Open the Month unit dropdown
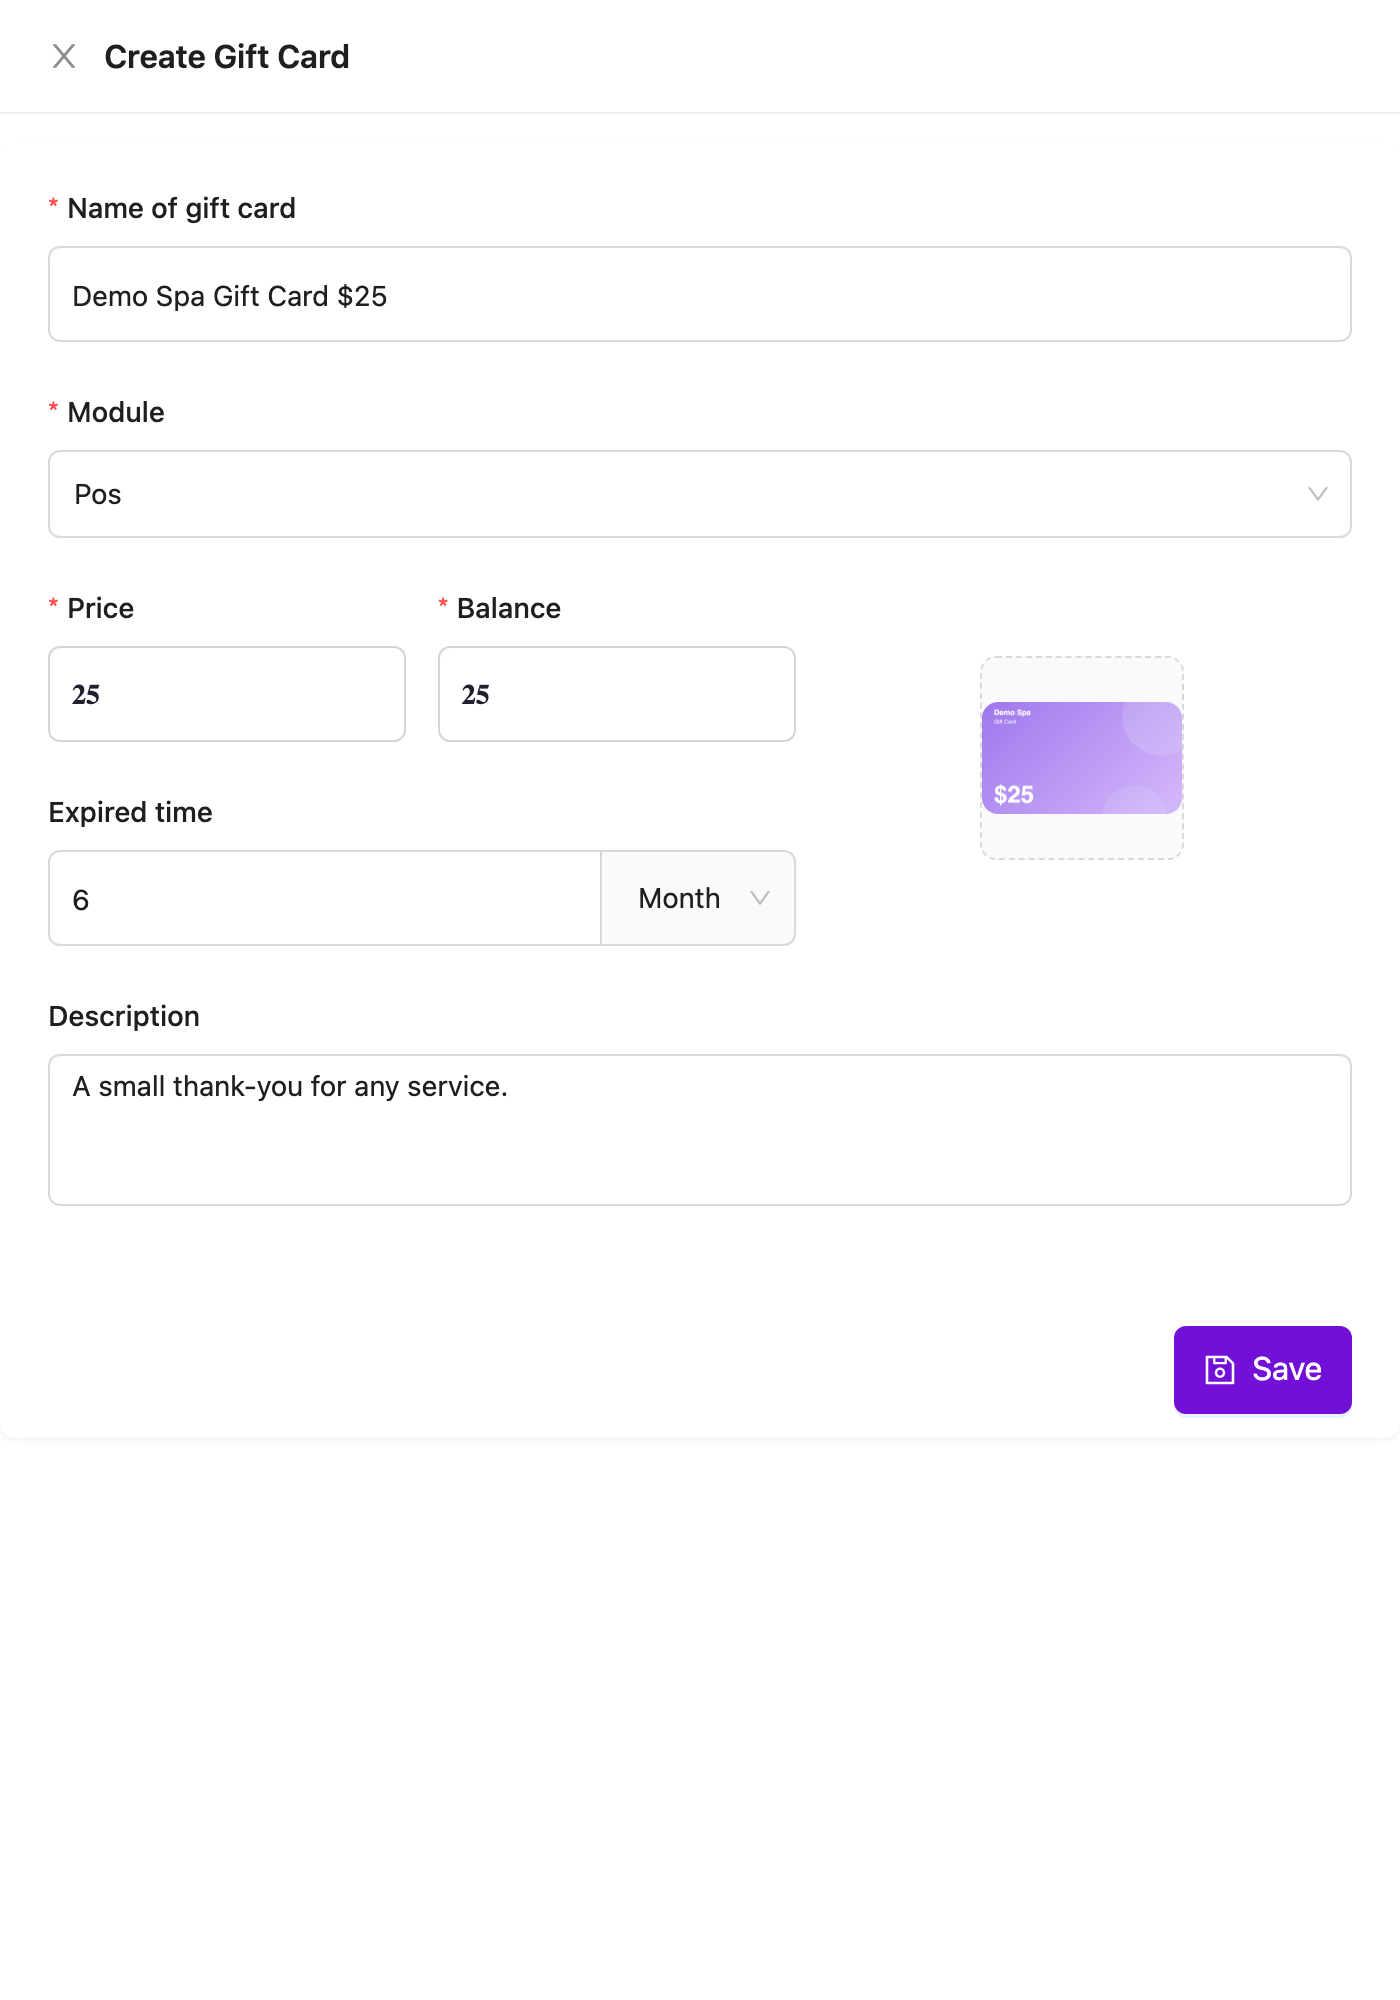 (698, 898)
